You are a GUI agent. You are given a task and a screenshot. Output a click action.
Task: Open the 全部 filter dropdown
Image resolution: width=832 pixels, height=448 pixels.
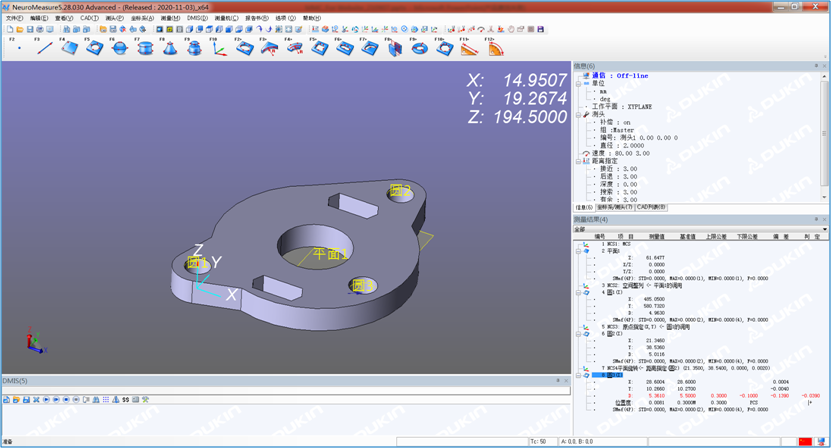tap(824, 229)
